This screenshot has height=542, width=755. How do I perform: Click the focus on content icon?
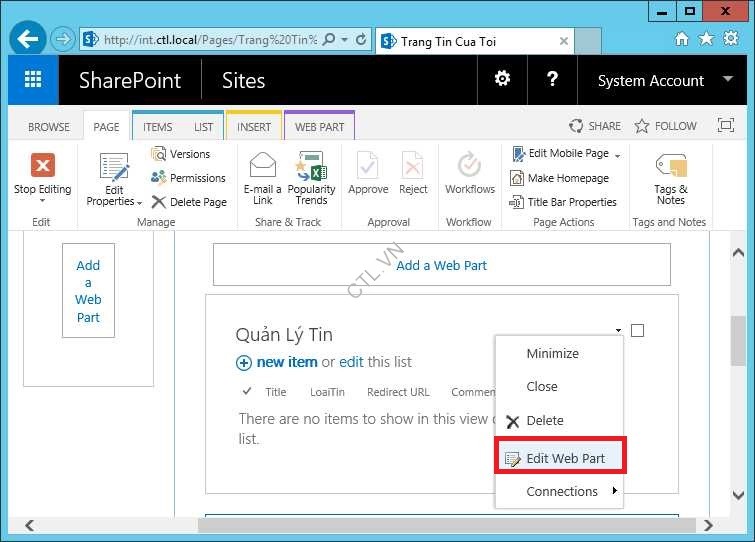[726, 126]
